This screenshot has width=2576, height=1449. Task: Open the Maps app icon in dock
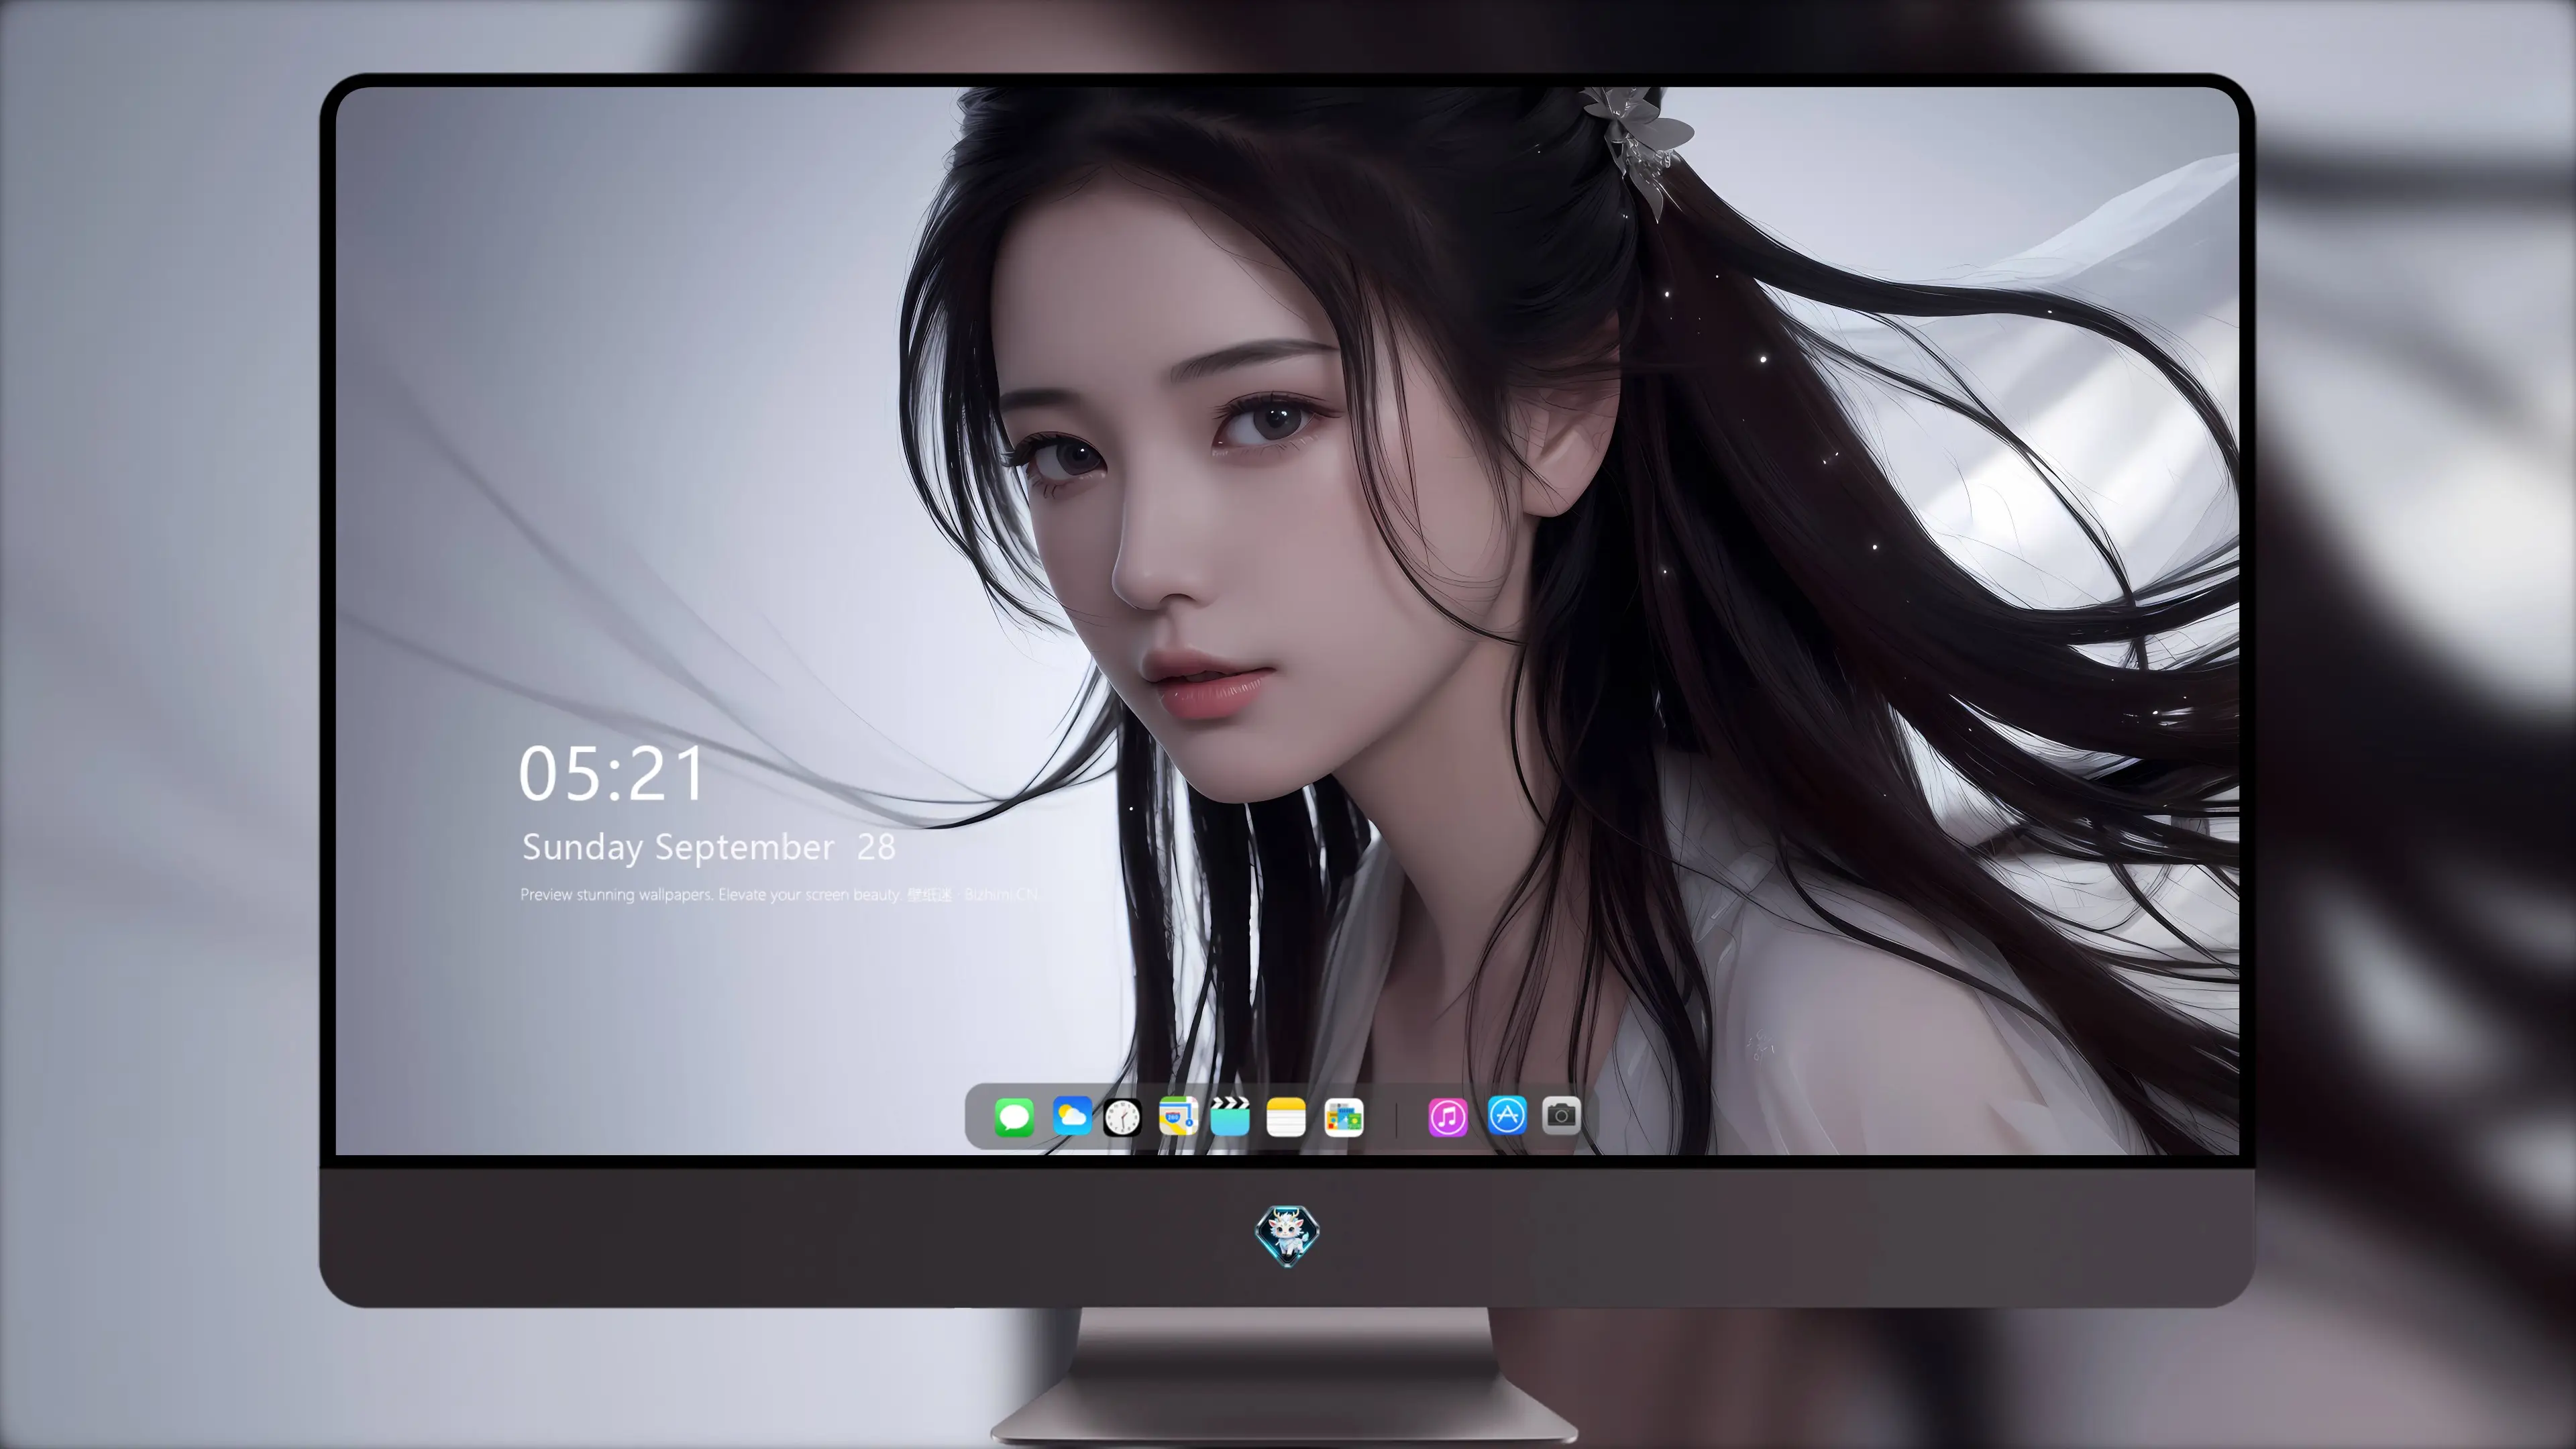click(1178, 1116)
